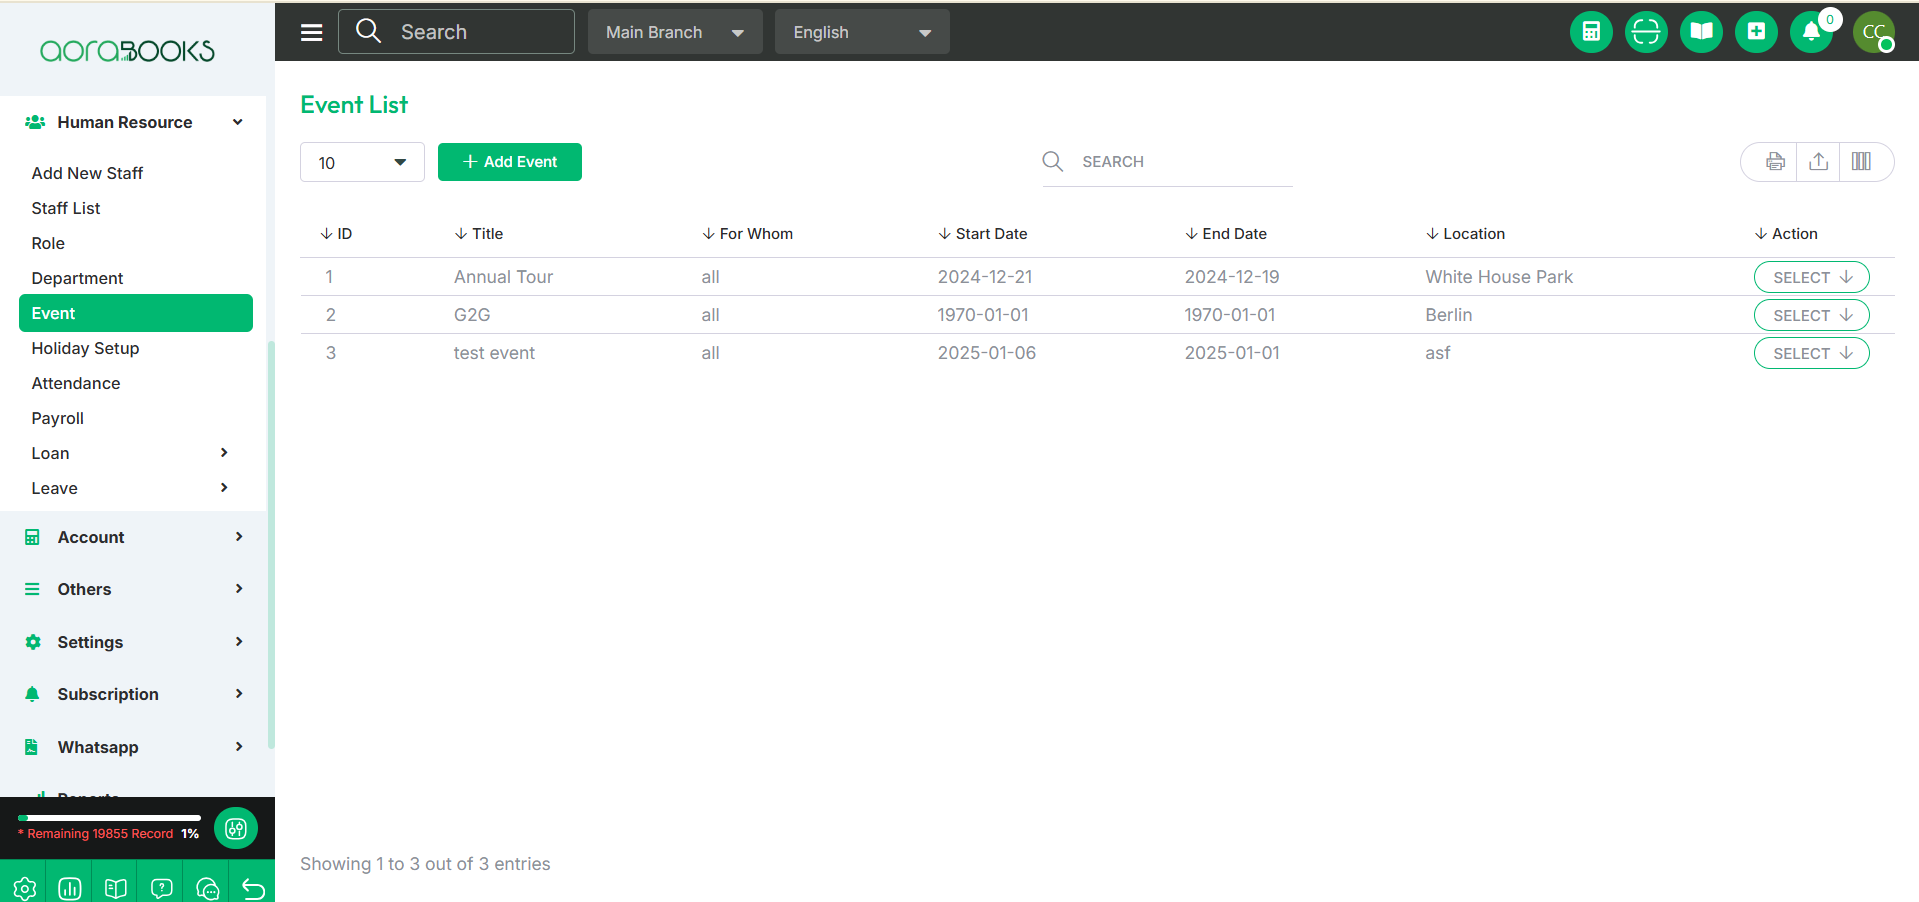Collapse the Human Resource section

[135, 122]
